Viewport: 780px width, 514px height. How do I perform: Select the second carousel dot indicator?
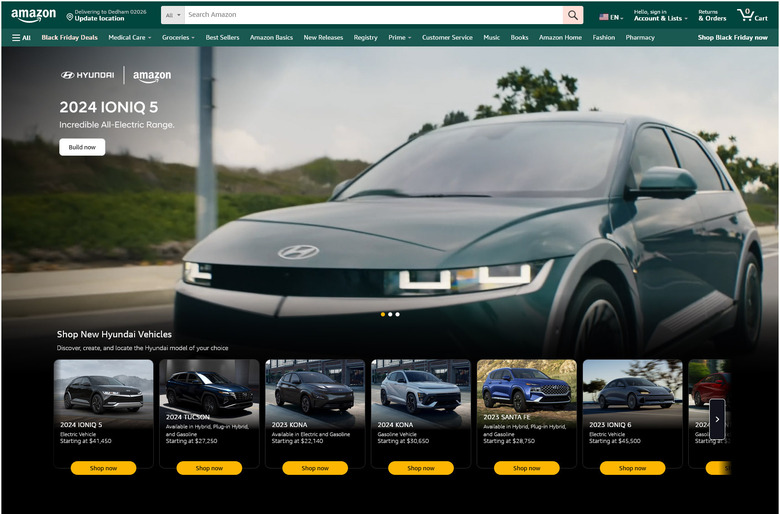pos(390,314)
